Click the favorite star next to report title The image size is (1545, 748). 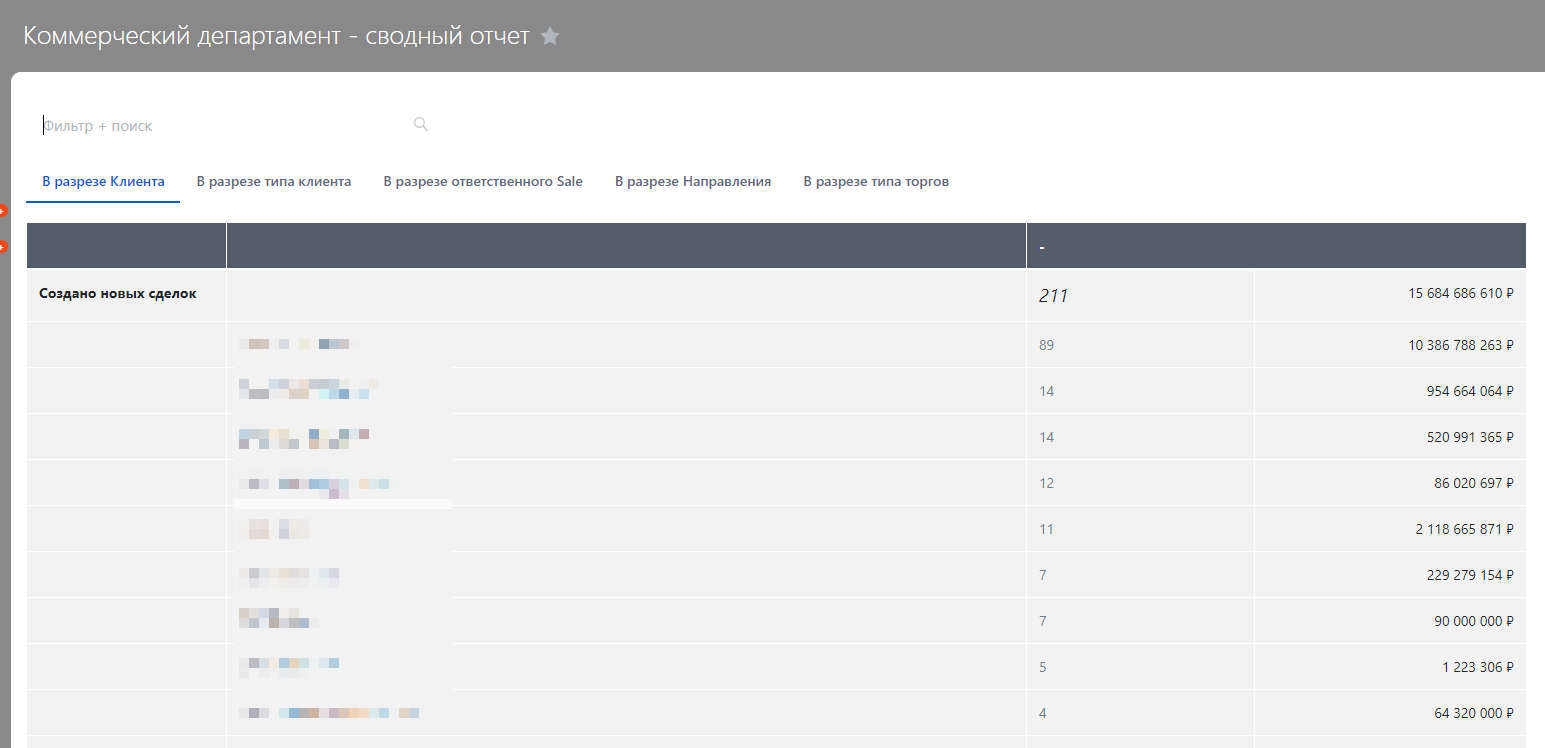pos(550,36)
